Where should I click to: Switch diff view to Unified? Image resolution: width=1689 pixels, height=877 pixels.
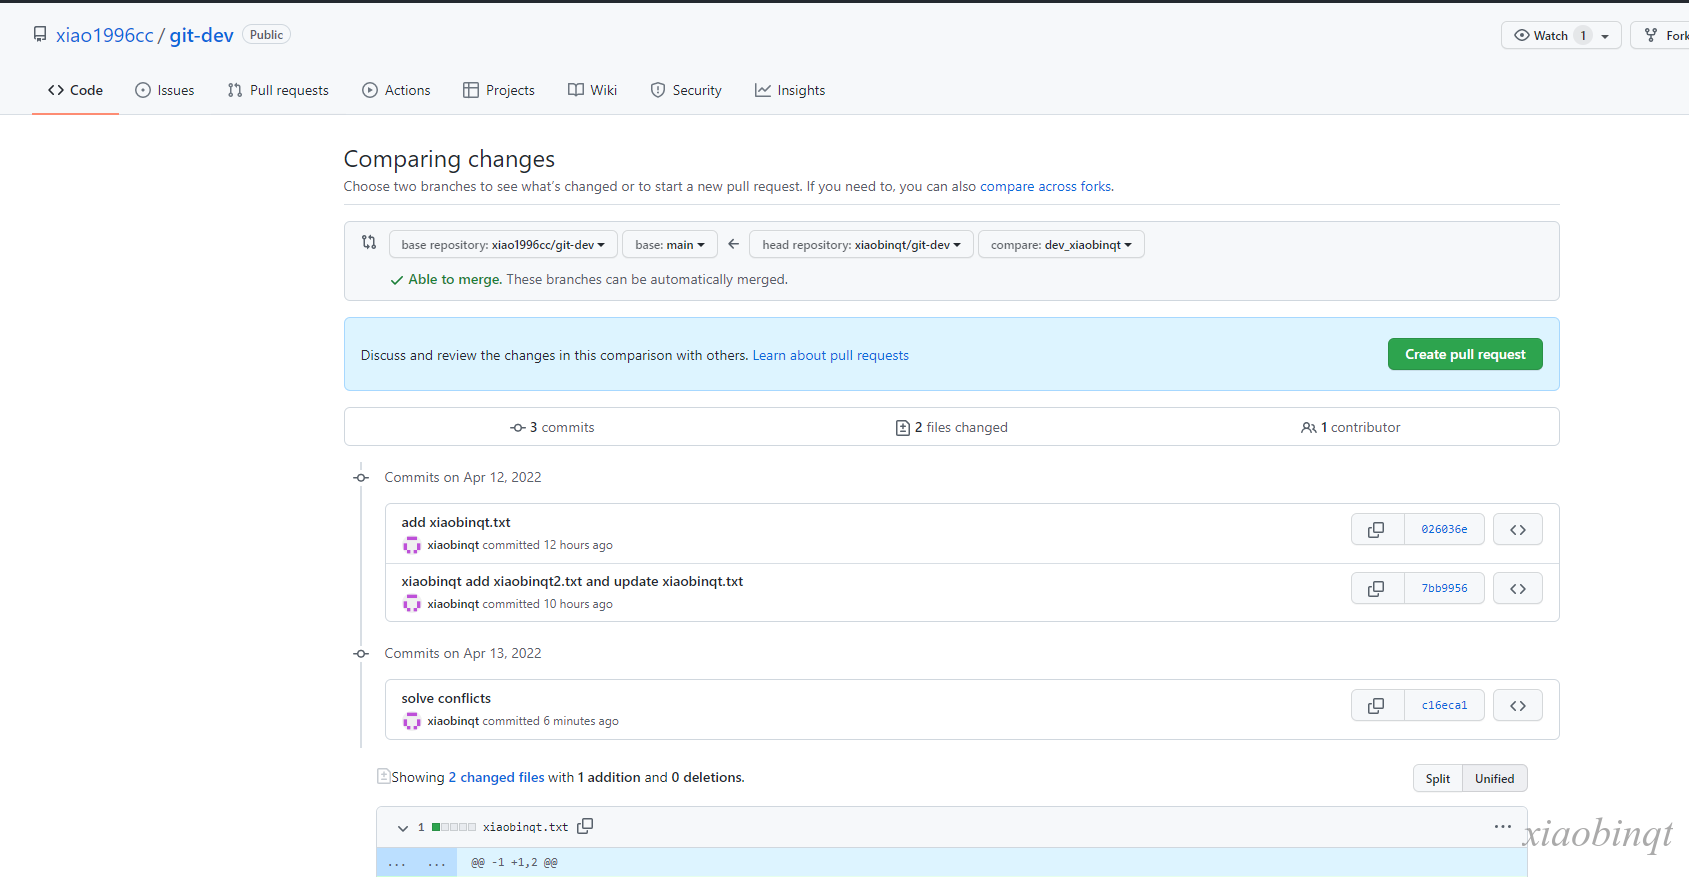pyautogui.click(x=1494, y=778)
